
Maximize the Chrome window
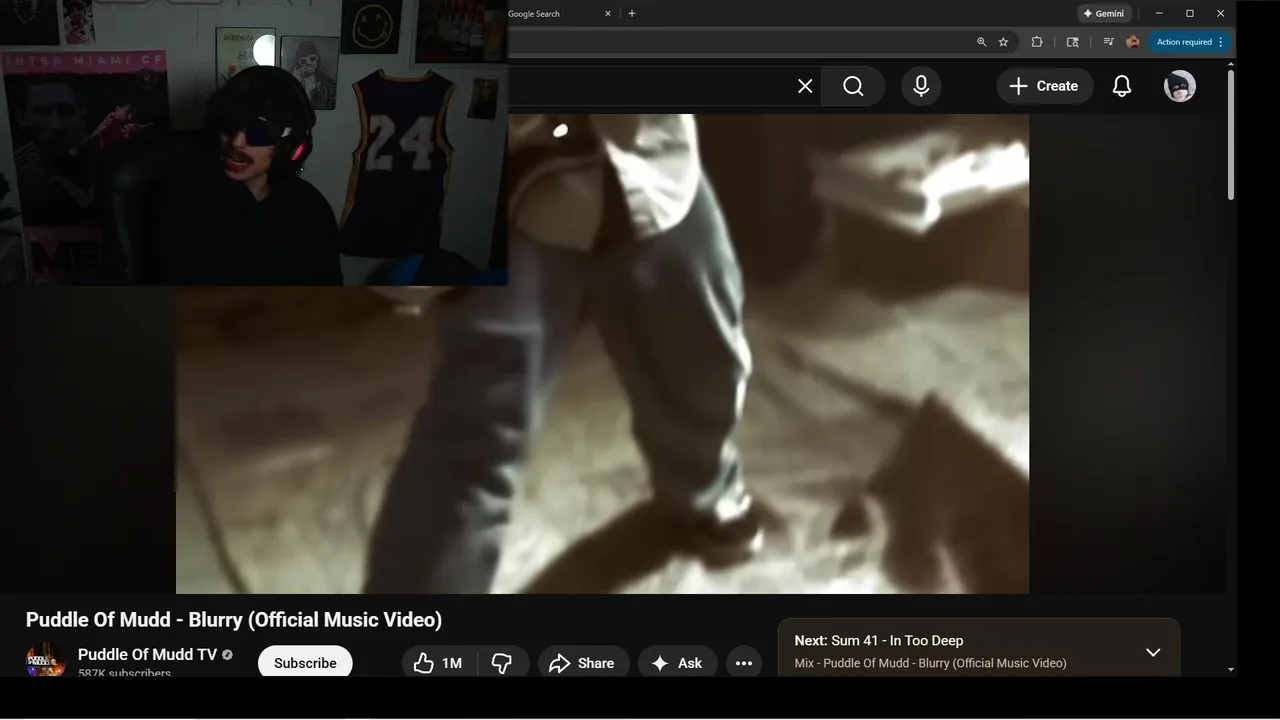(1190, 14)
